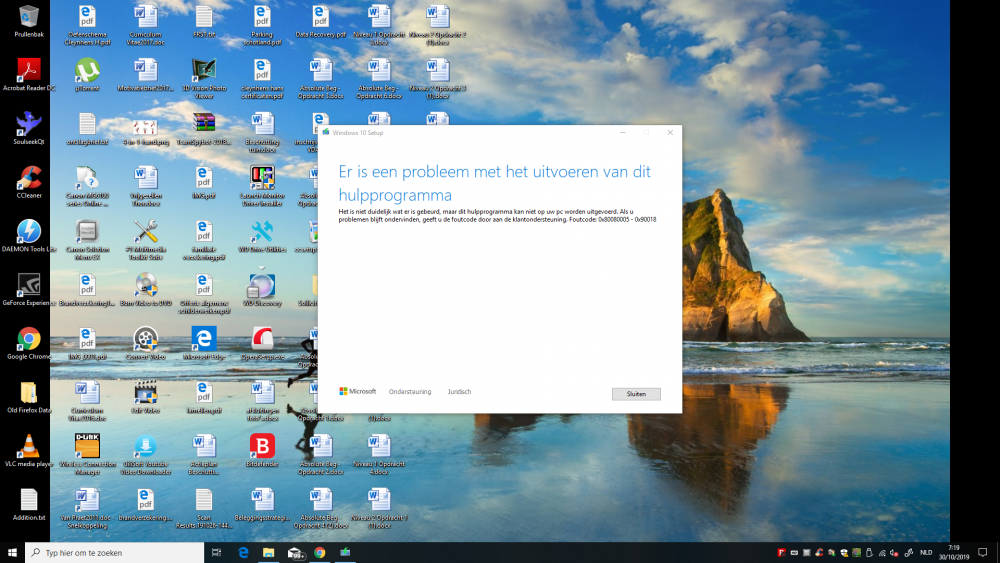This screenshot has width=1000, height=563.
Task: Click the Sluiten button in the setup dialog
Action: click(636, 394)
